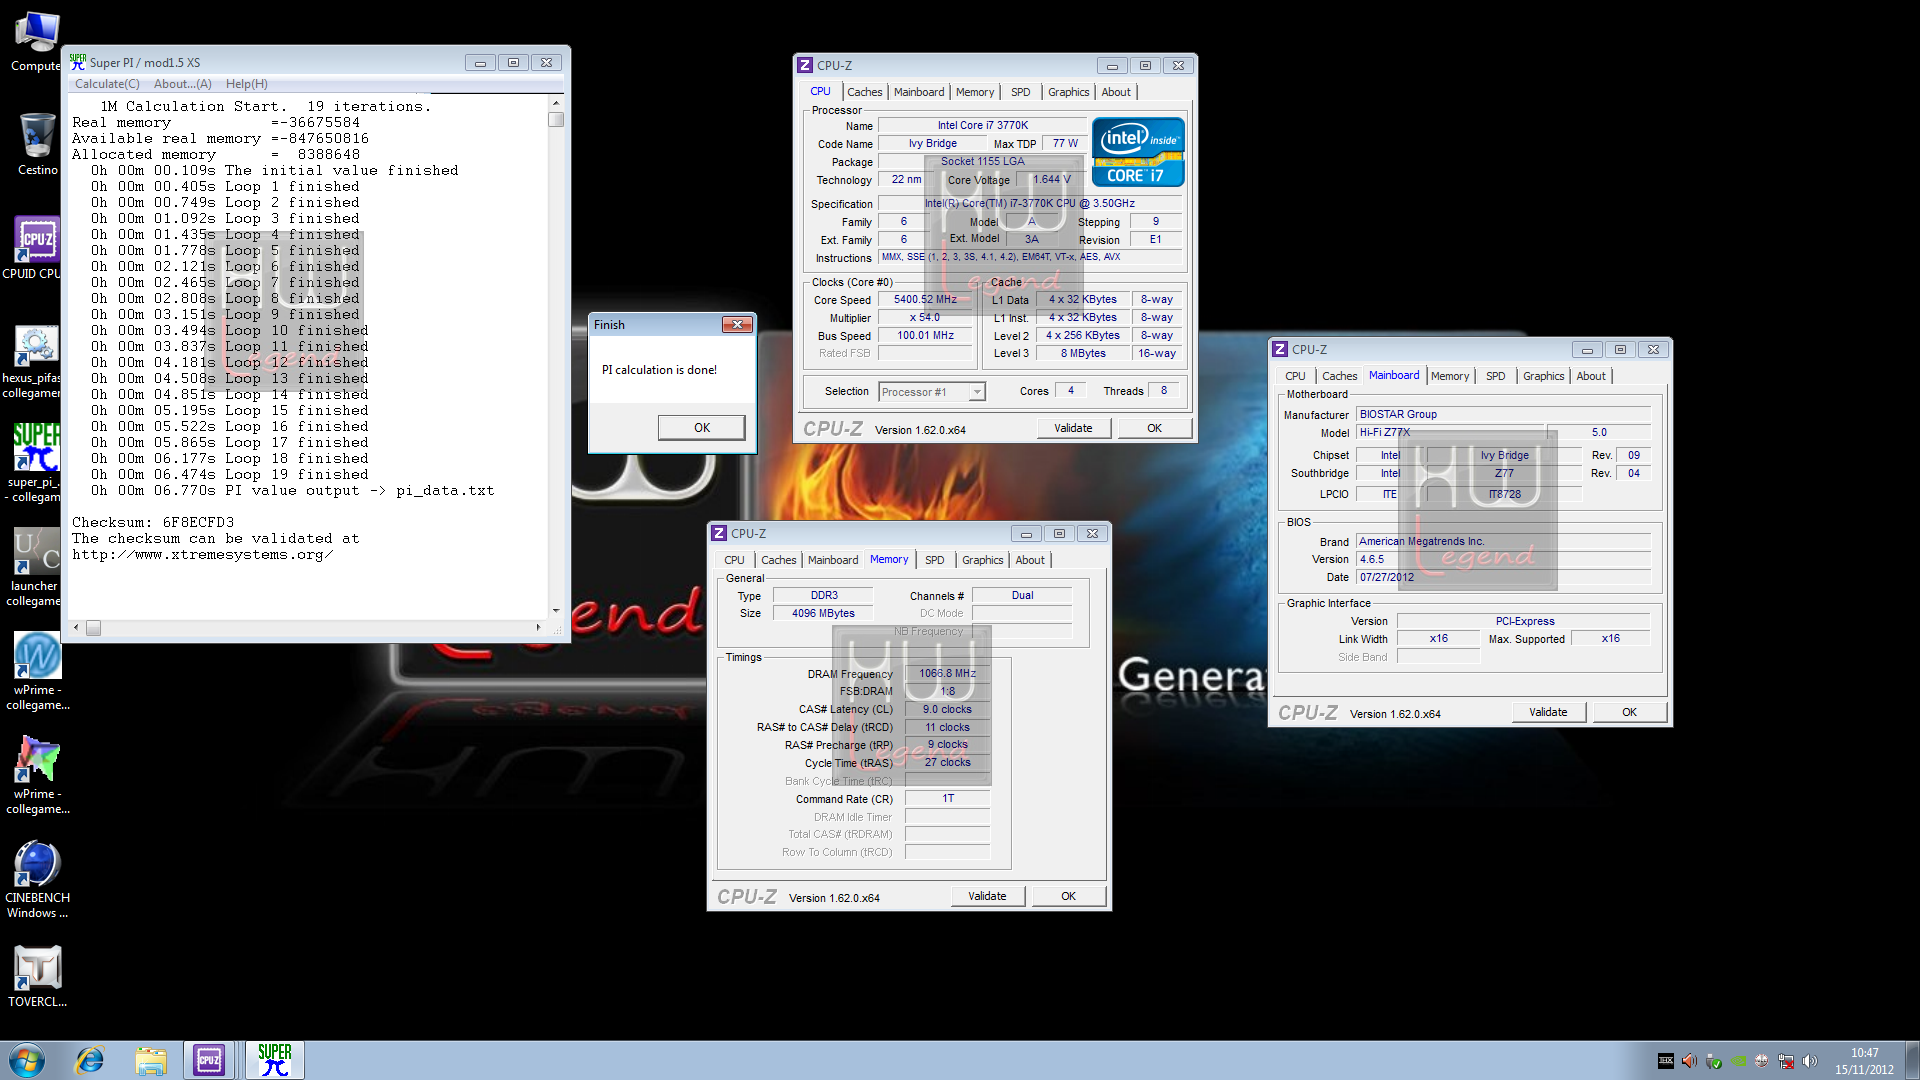Click the Command Rate 1T value
The width and height of the screenshot is (1920, 1080).
tap(947, 799)
